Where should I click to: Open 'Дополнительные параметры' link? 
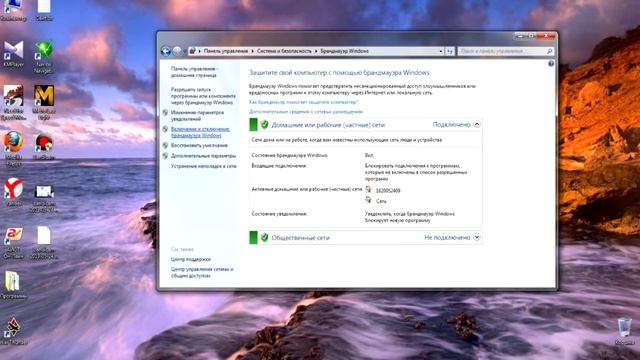[x=203, y=156]
